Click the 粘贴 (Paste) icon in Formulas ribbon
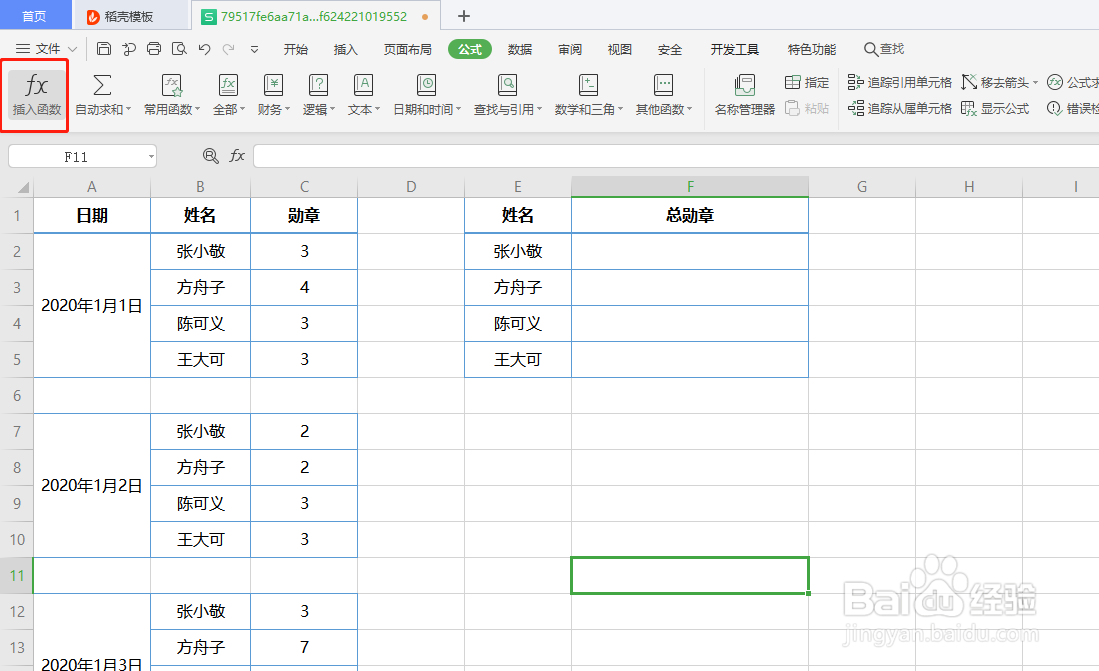 (x=806, y=107)
